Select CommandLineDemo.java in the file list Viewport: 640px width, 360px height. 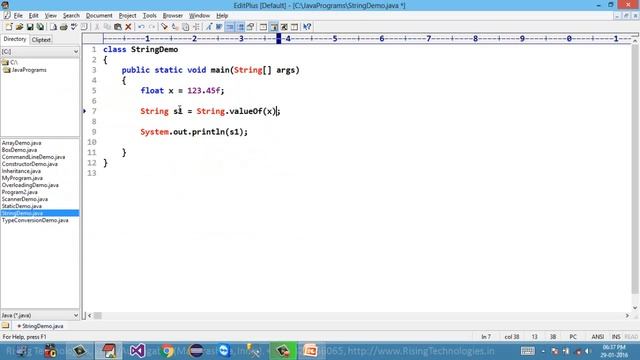(x=33, y=157)
